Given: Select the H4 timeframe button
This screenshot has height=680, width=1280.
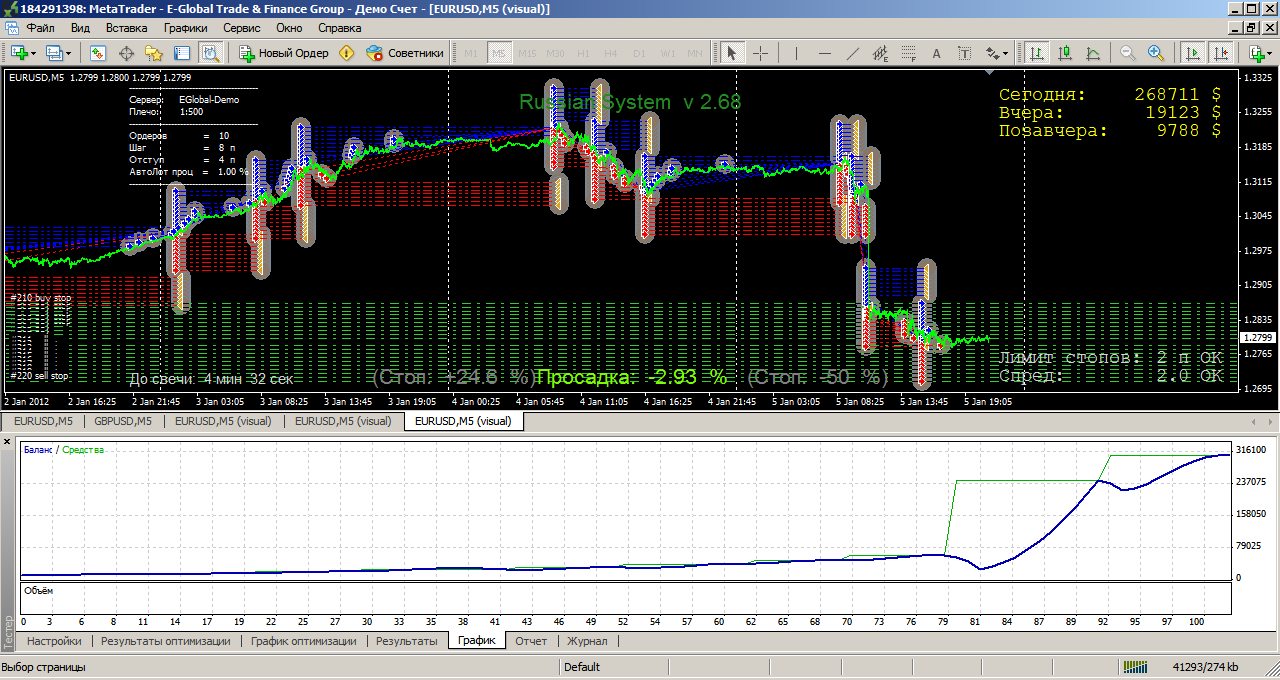Looking at the screenshot, I should coord(611,53).
